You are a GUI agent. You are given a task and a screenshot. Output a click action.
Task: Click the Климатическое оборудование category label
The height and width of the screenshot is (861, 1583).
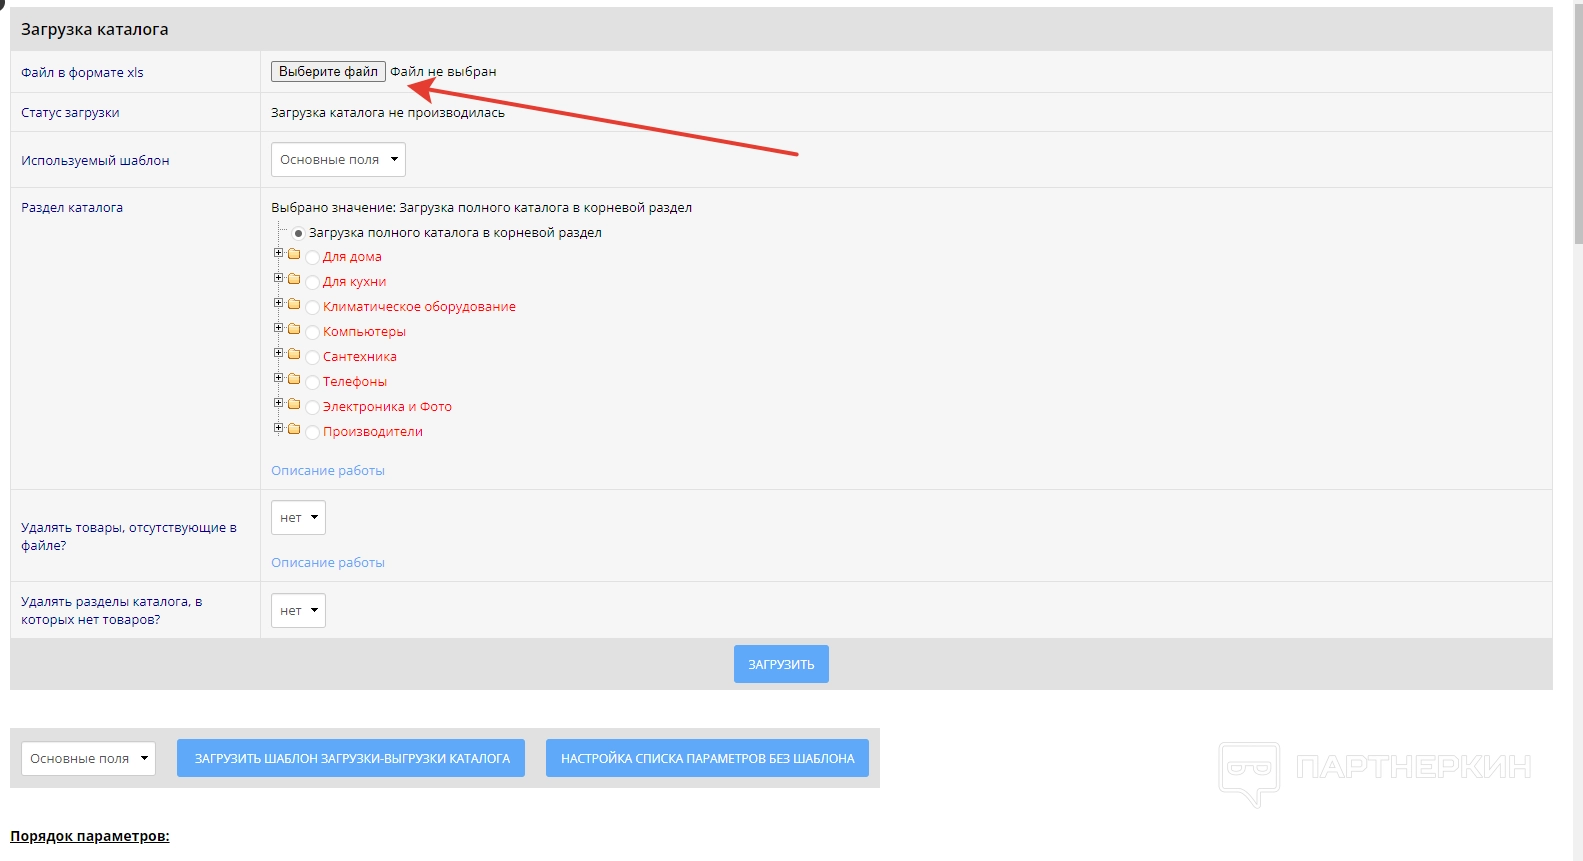pos(419,307)
